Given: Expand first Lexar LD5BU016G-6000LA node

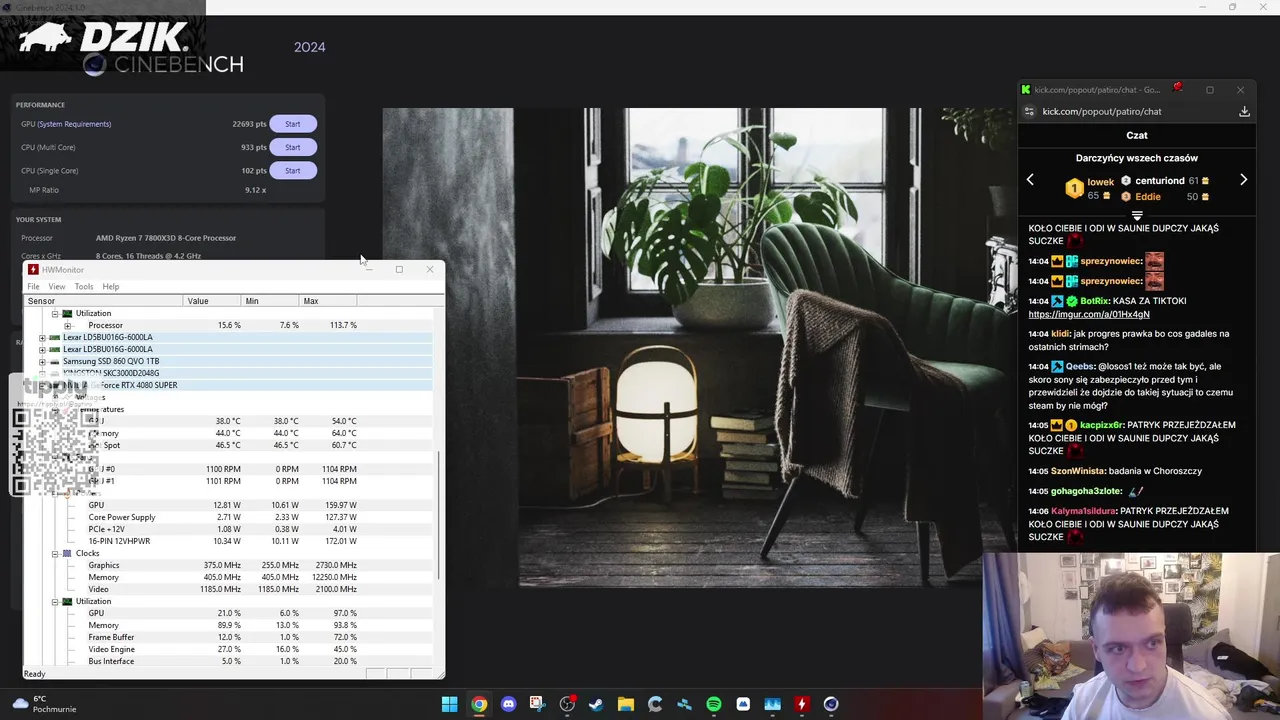Looking at the screenshot, I should tap(42, 337).
